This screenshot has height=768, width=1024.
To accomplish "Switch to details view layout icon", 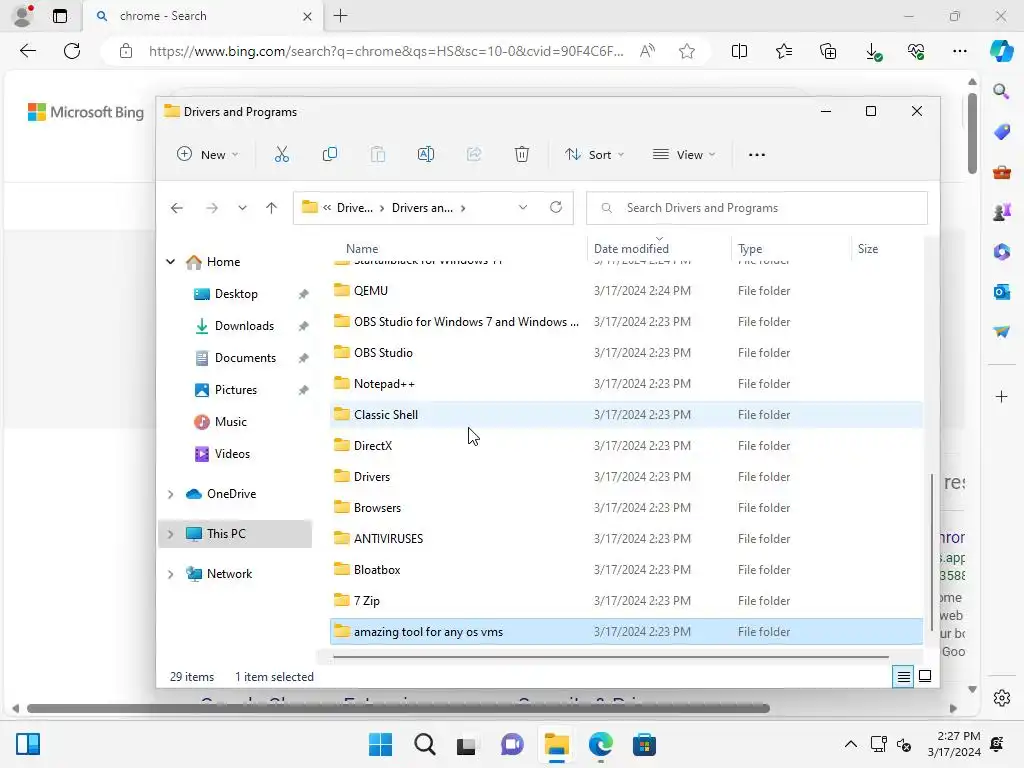I will (904, 677).
